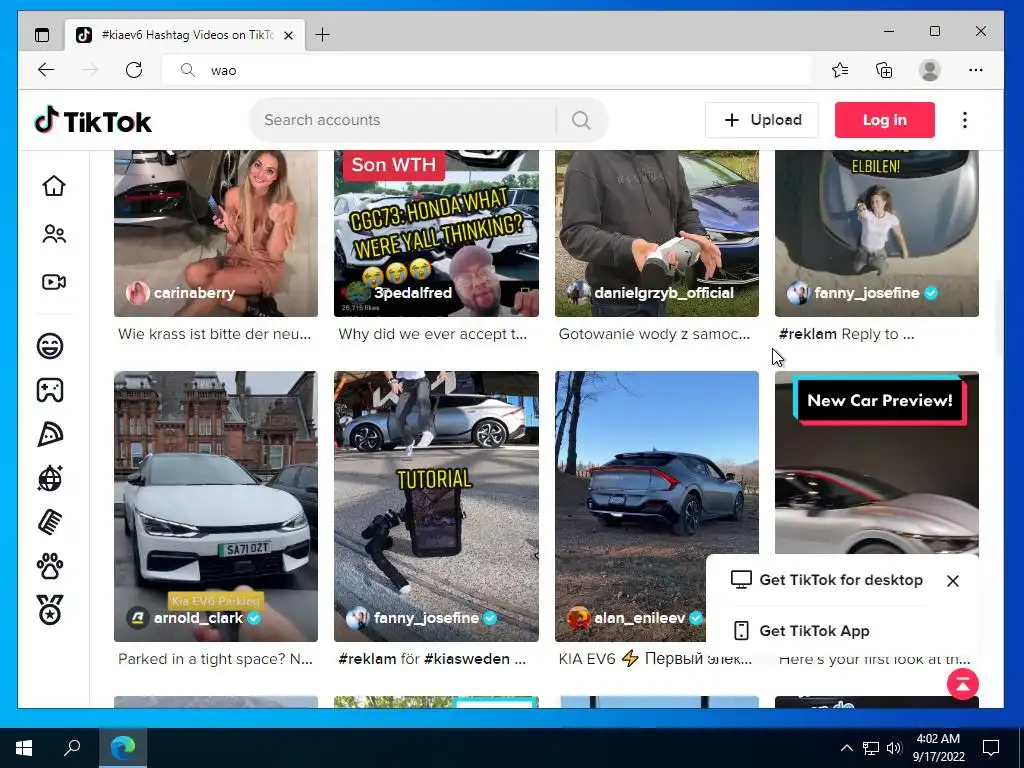Screen dimensions: 1024x768
Task: Open the taskbar volume control
Action: tap(894, 748)
